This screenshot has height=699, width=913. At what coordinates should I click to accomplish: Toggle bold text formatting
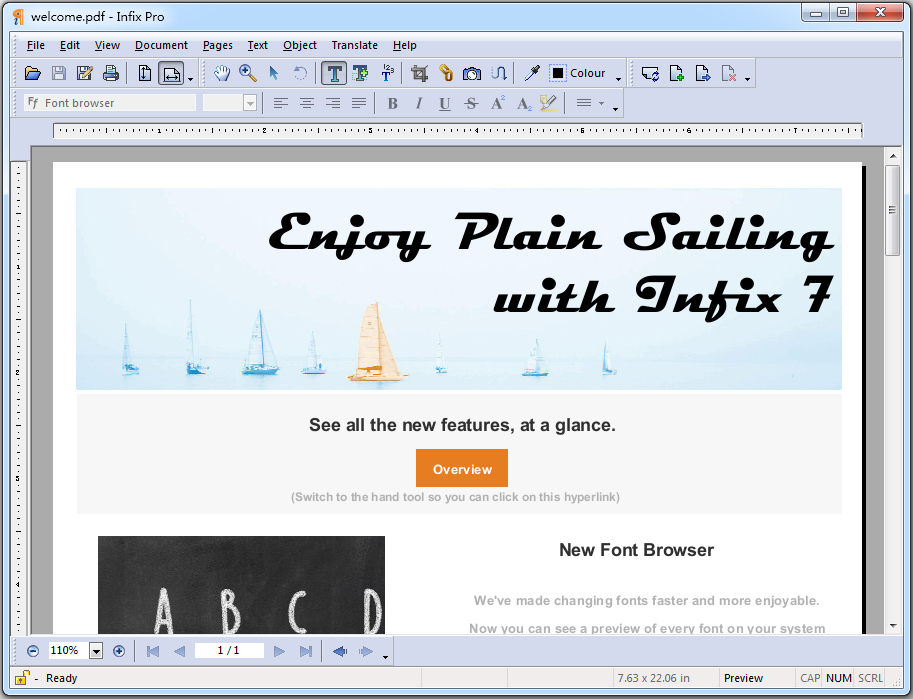[392, 103]
